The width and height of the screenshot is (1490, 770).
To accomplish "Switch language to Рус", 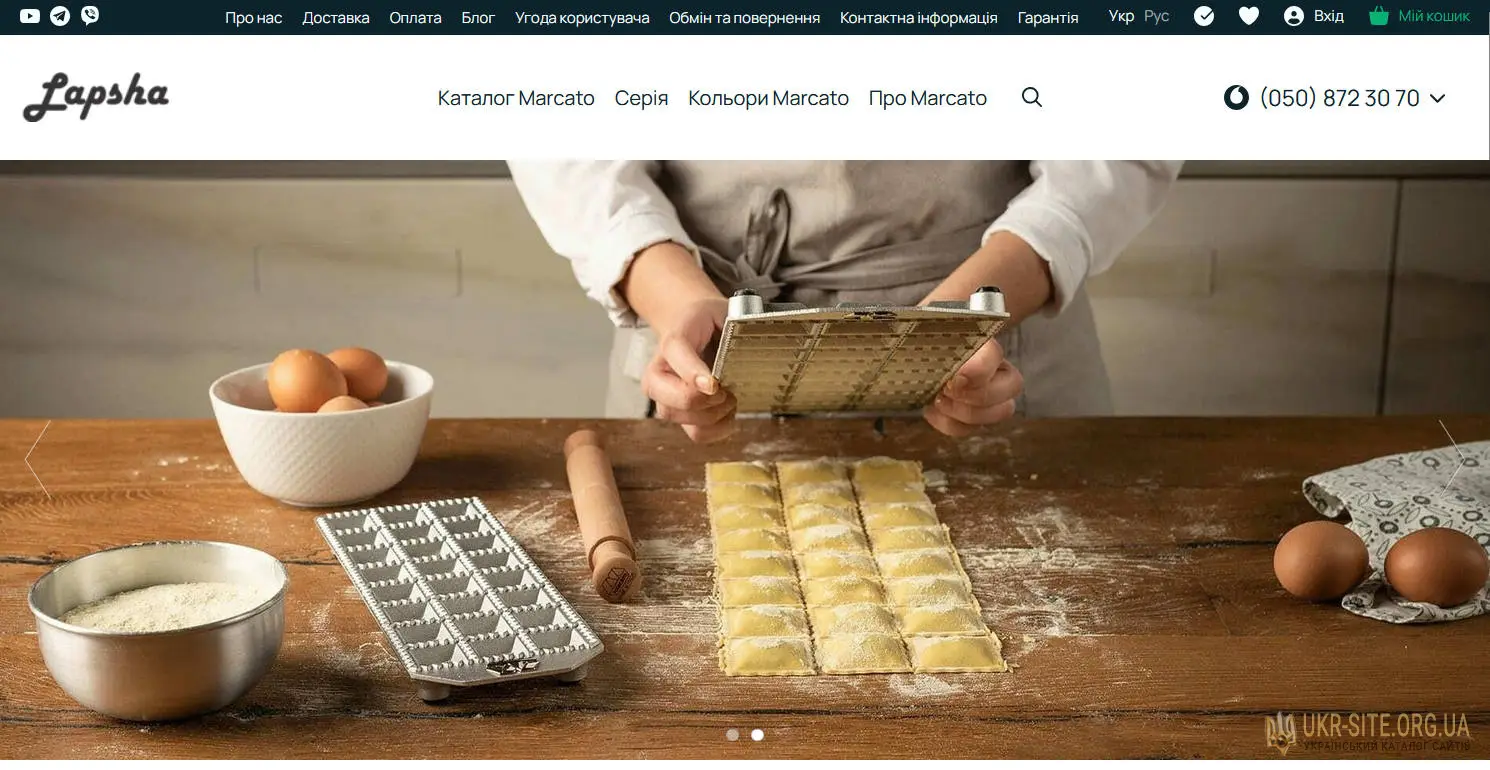I will (1157, 16).
